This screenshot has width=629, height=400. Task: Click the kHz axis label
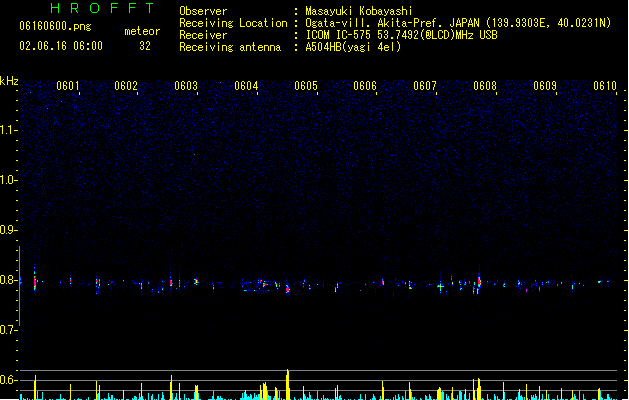click(x=9, y=81)
